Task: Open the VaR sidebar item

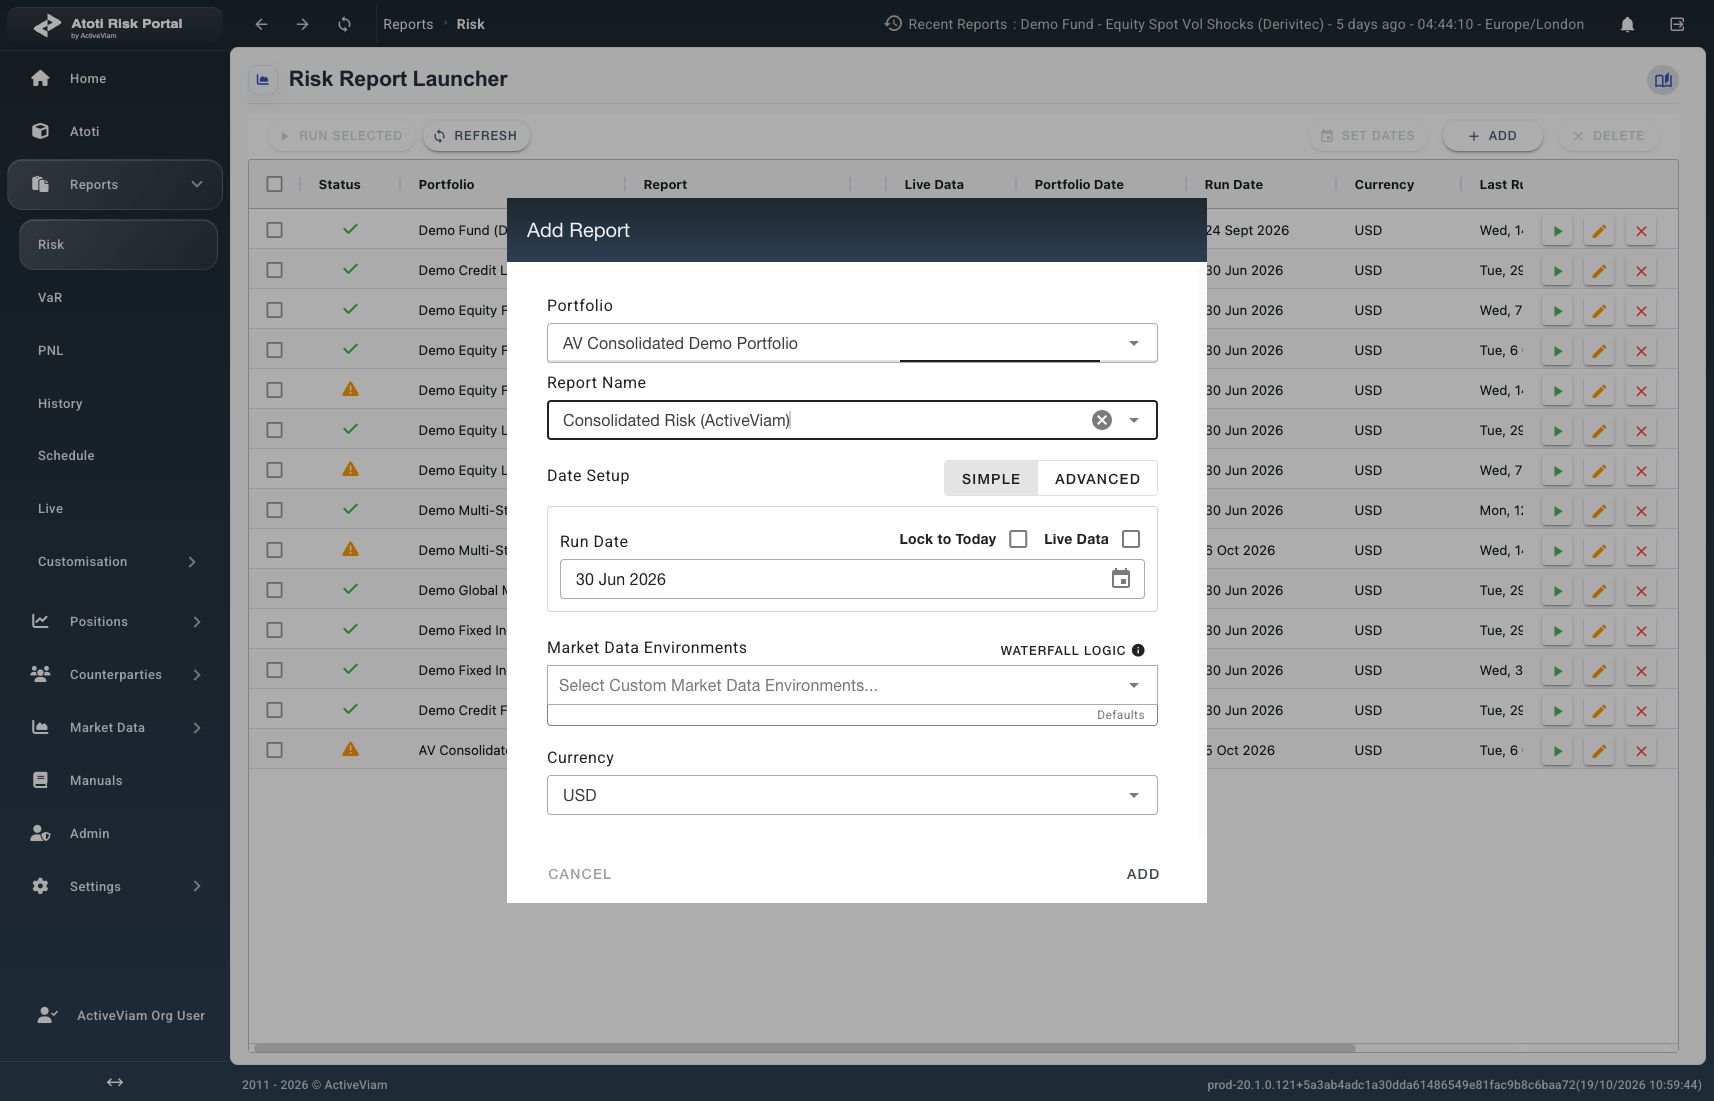Action: pos(50,297)
